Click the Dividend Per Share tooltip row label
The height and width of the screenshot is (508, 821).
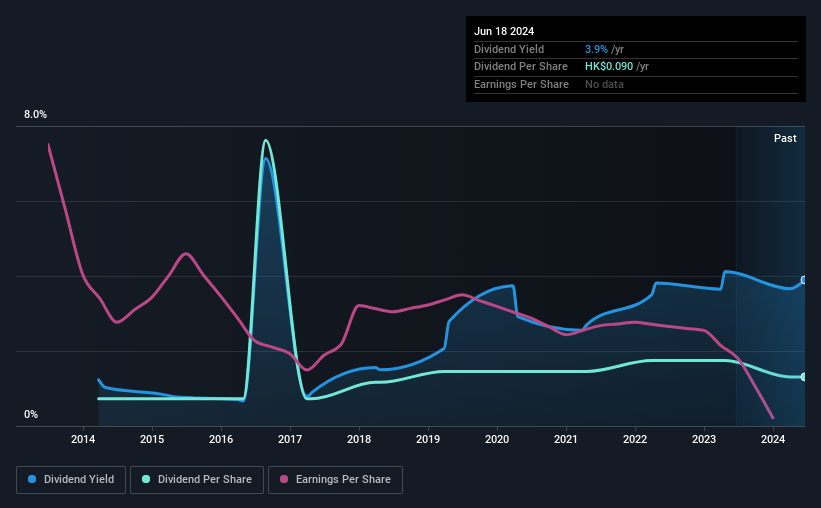520,67
